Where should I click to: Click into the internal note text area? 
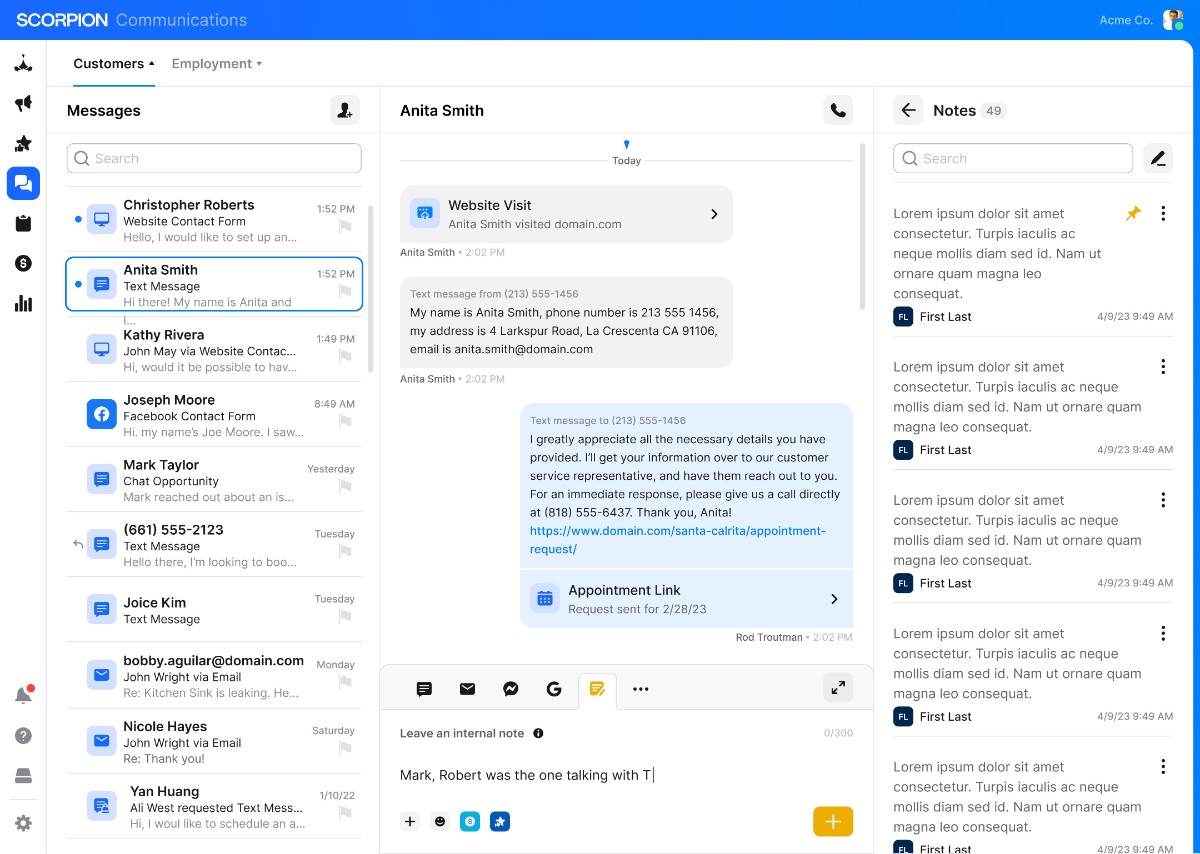[626, 775]
